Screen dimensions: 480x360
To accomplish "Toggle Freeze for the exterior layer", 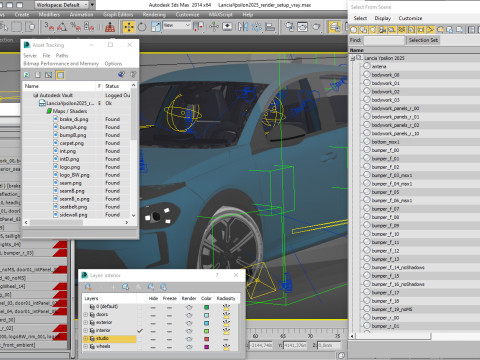I will [x=170, y=323].
